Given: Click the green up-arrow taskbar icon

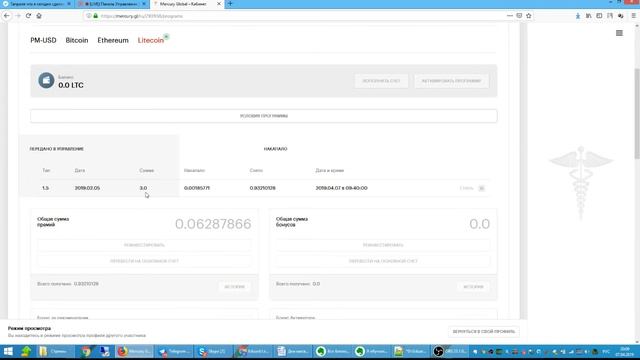Looking at the screenshot, I should click(26, 351).
